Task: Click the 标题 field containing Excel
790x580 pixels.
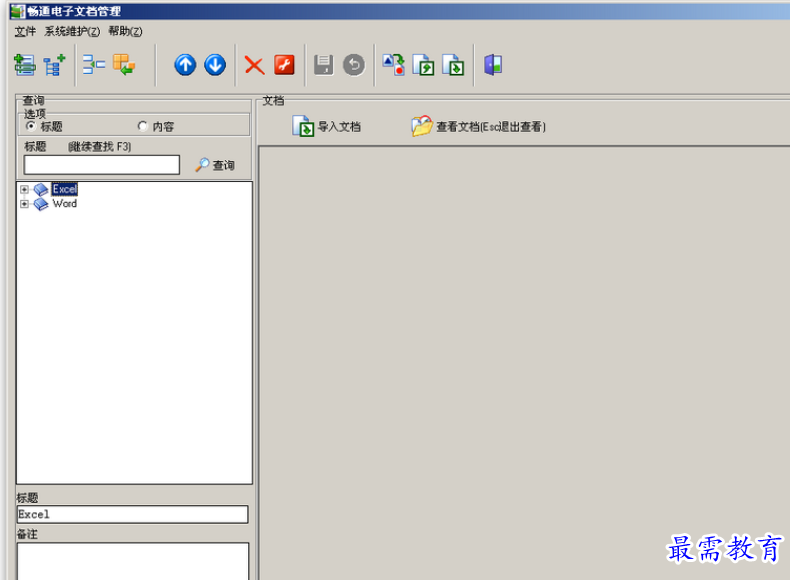Action: pos(133,514)
